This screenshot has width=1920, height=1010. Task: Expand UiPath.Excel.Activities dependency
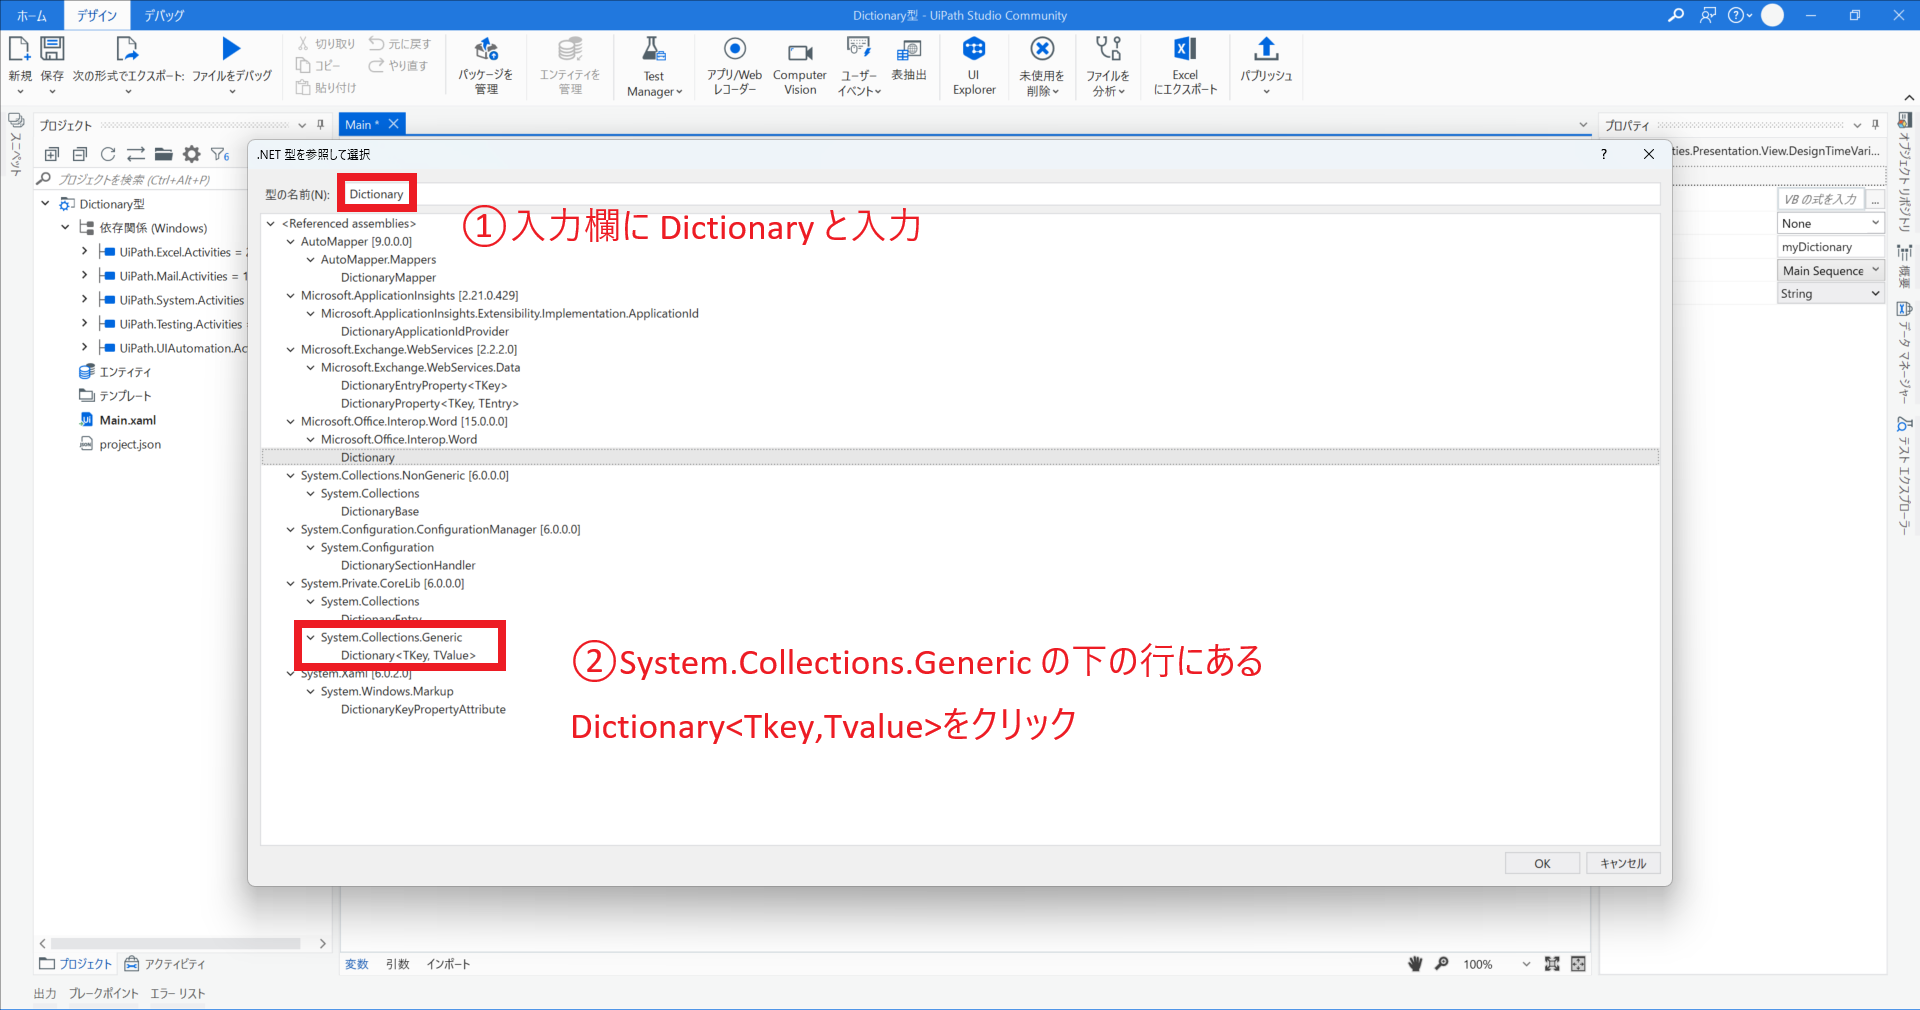click(85, 252)
